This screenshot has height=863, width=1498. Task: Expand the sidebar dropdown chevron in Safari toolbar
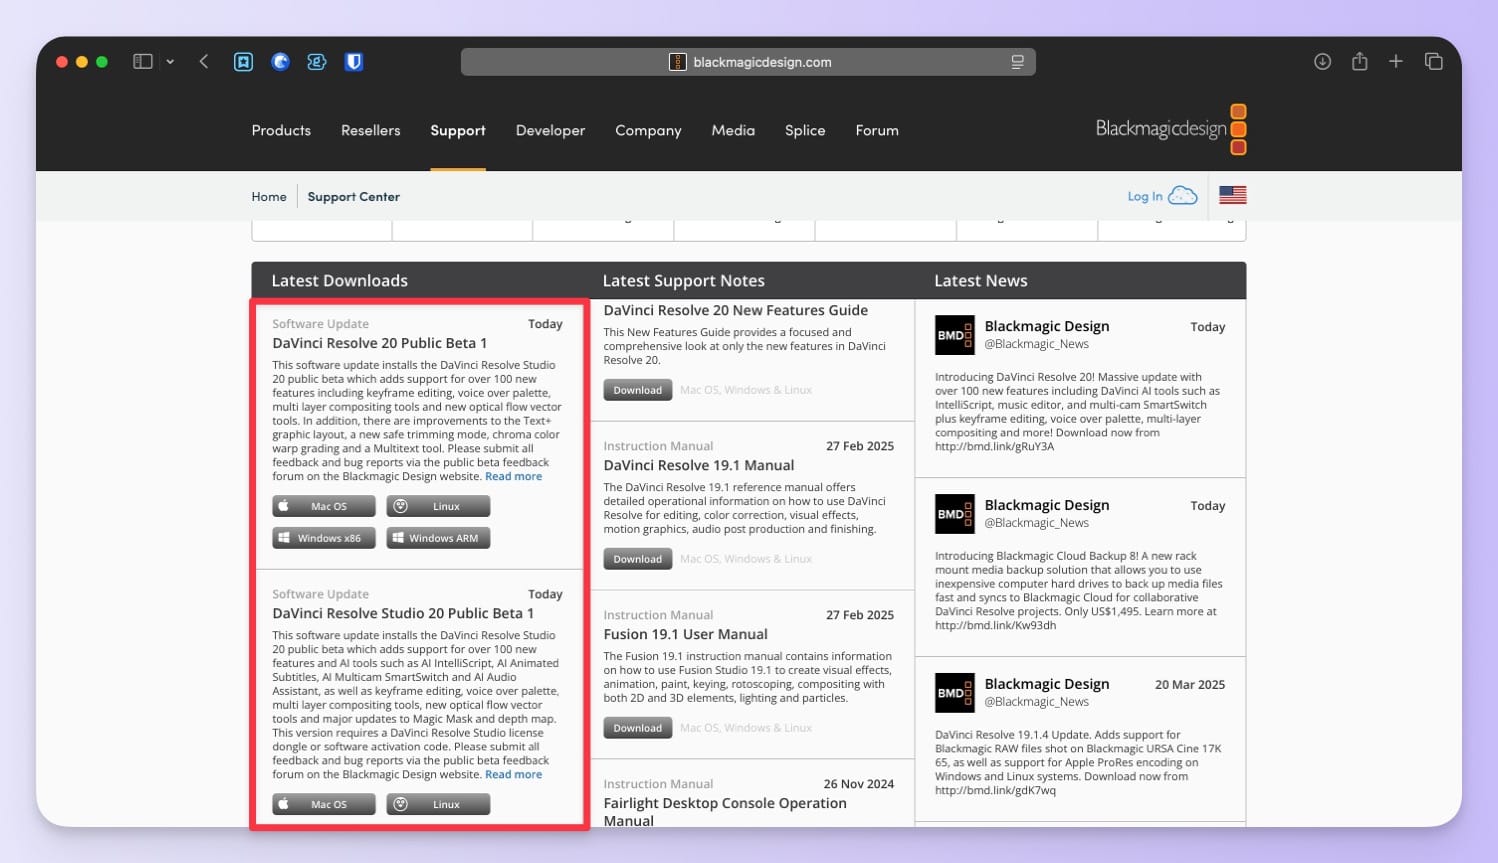[170, 62]
